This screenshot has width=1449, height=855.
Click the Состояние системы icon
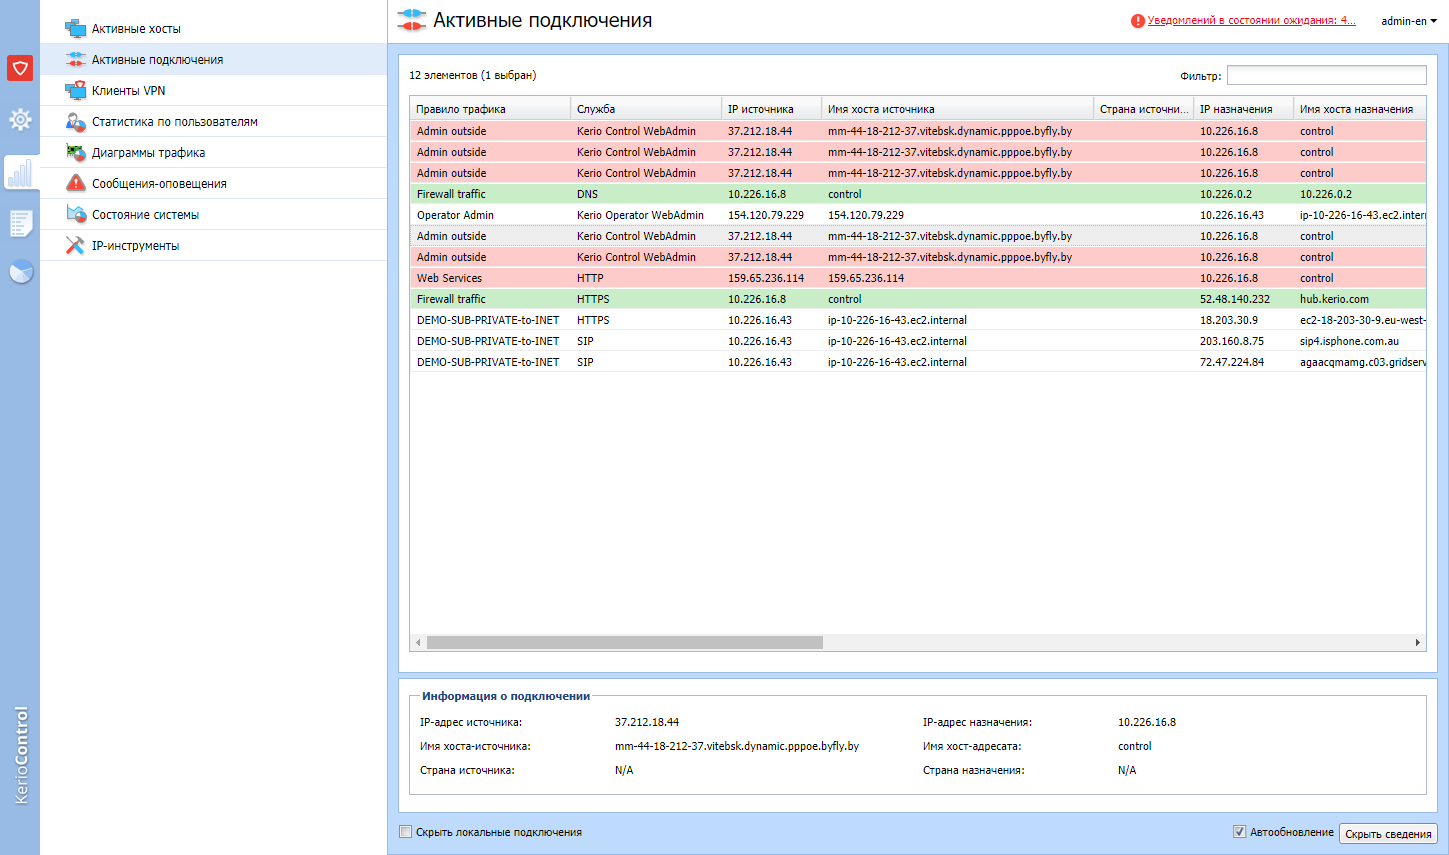pos(76,215)
